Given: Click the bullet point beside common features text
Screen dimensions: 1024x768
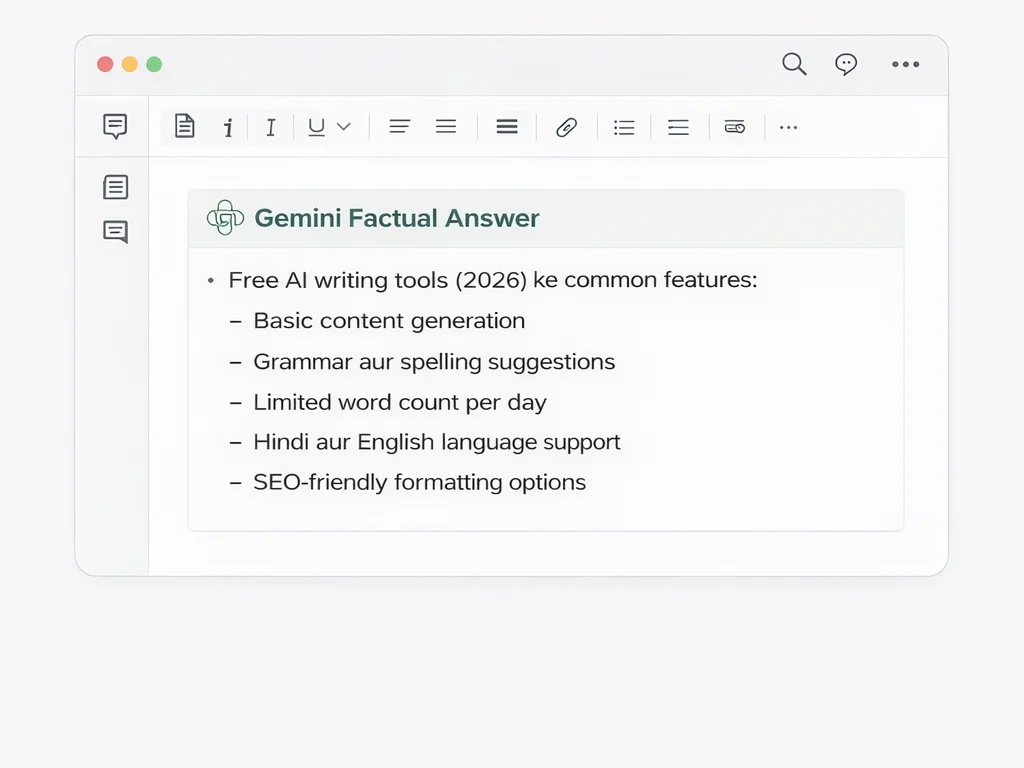Looking at the screenshot, I should (x=210, y=281).
